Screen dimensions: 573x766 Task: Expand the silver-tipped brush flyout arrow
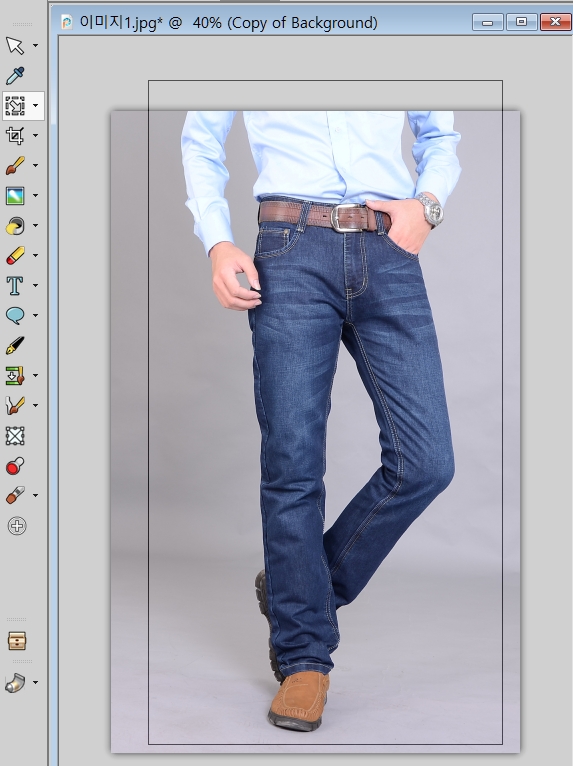click(36, 495)
